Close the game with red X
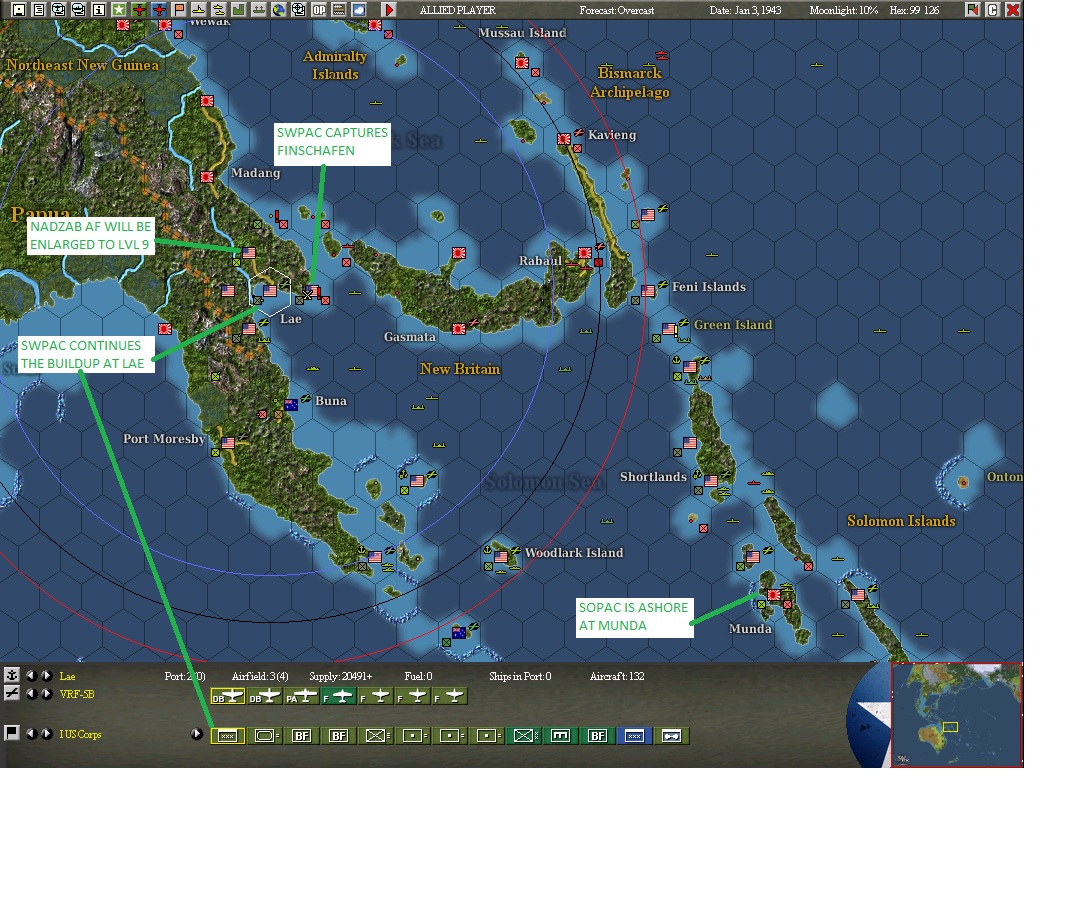 pos(1013,10)
